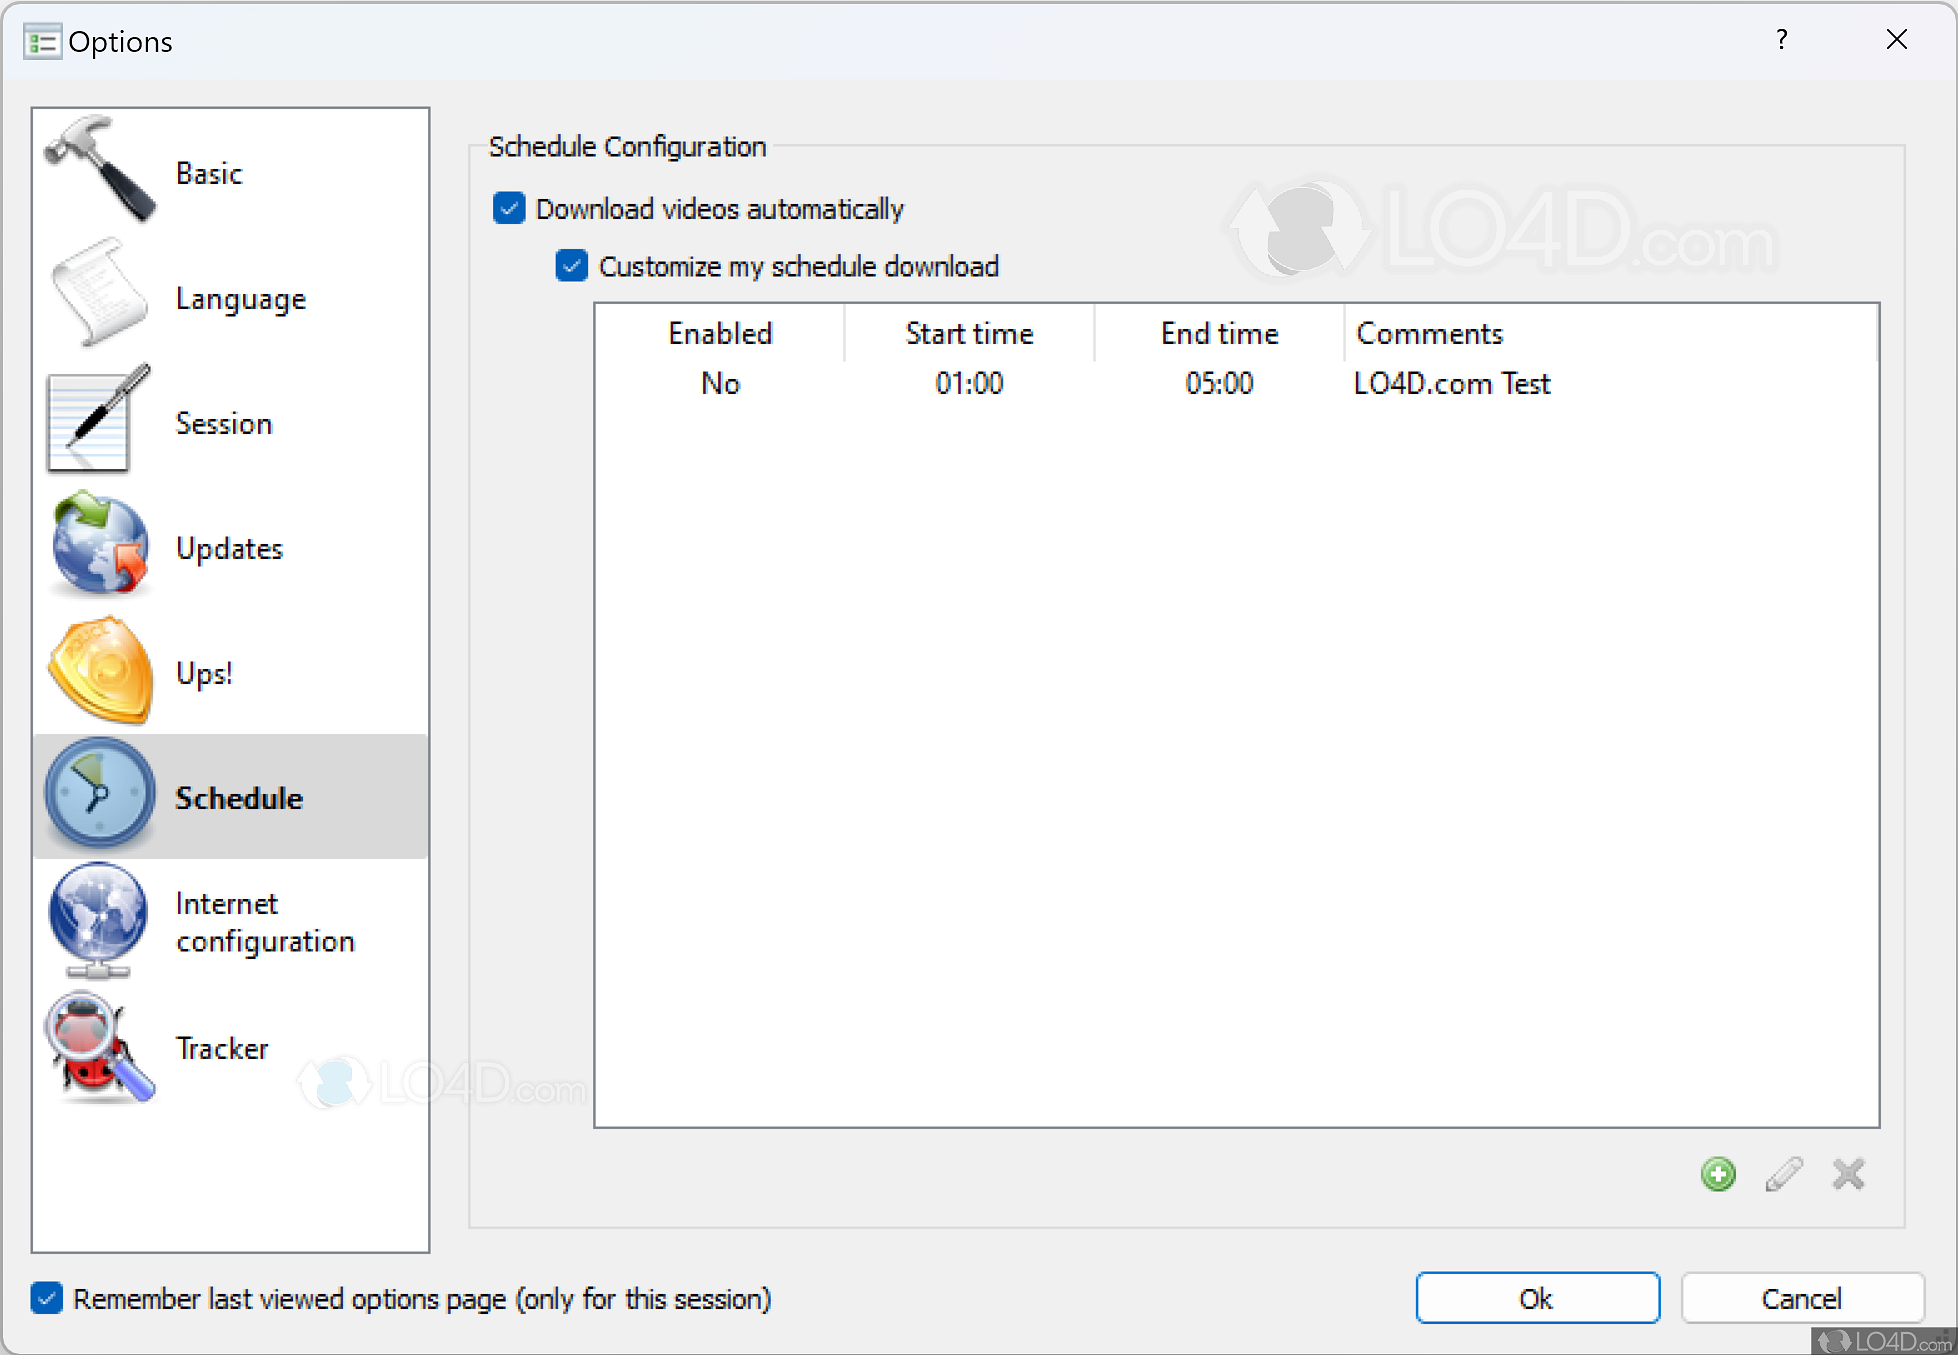Click the Updates globe icon

coord(100,546)
